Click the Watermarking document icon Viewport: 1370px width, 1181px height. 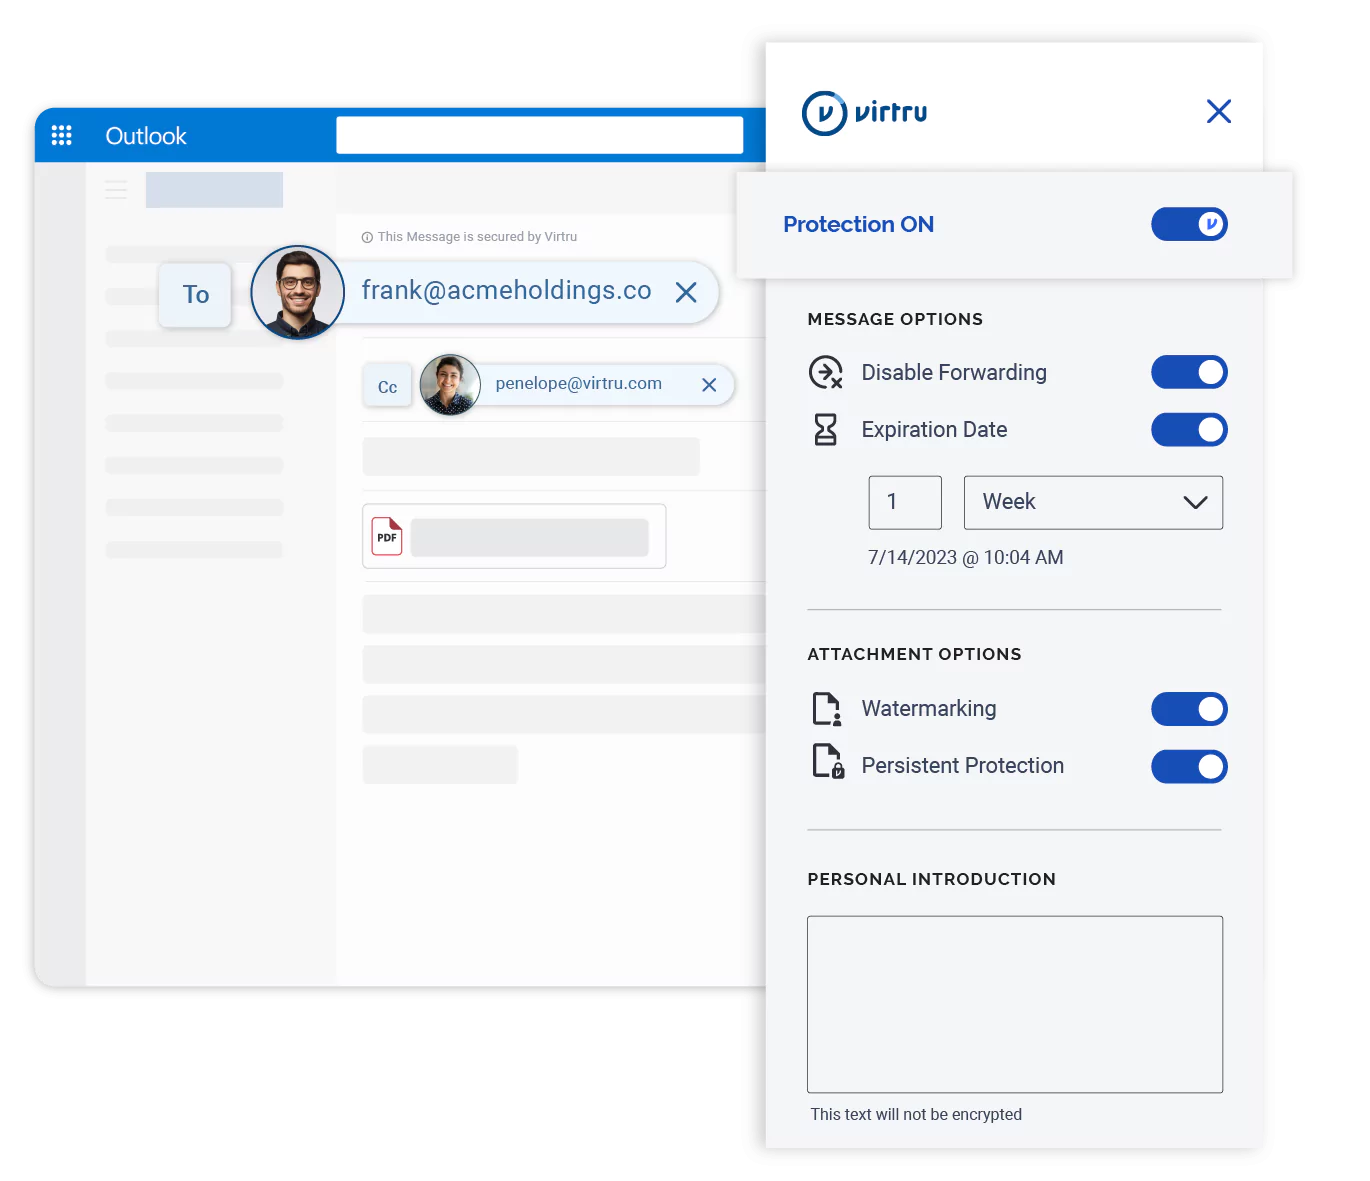[x=826, y=709]
